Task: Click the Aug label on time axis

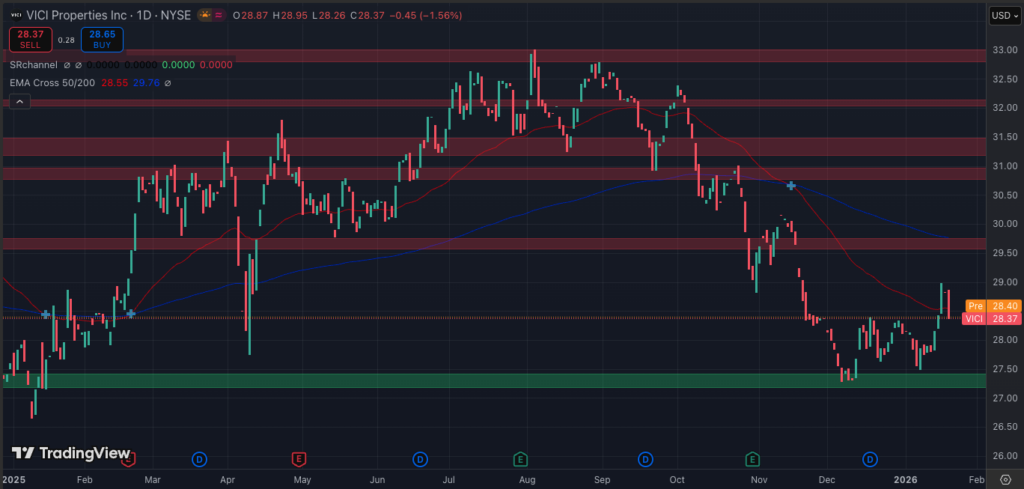Action: pyautogui.click(x=527, y=479)
